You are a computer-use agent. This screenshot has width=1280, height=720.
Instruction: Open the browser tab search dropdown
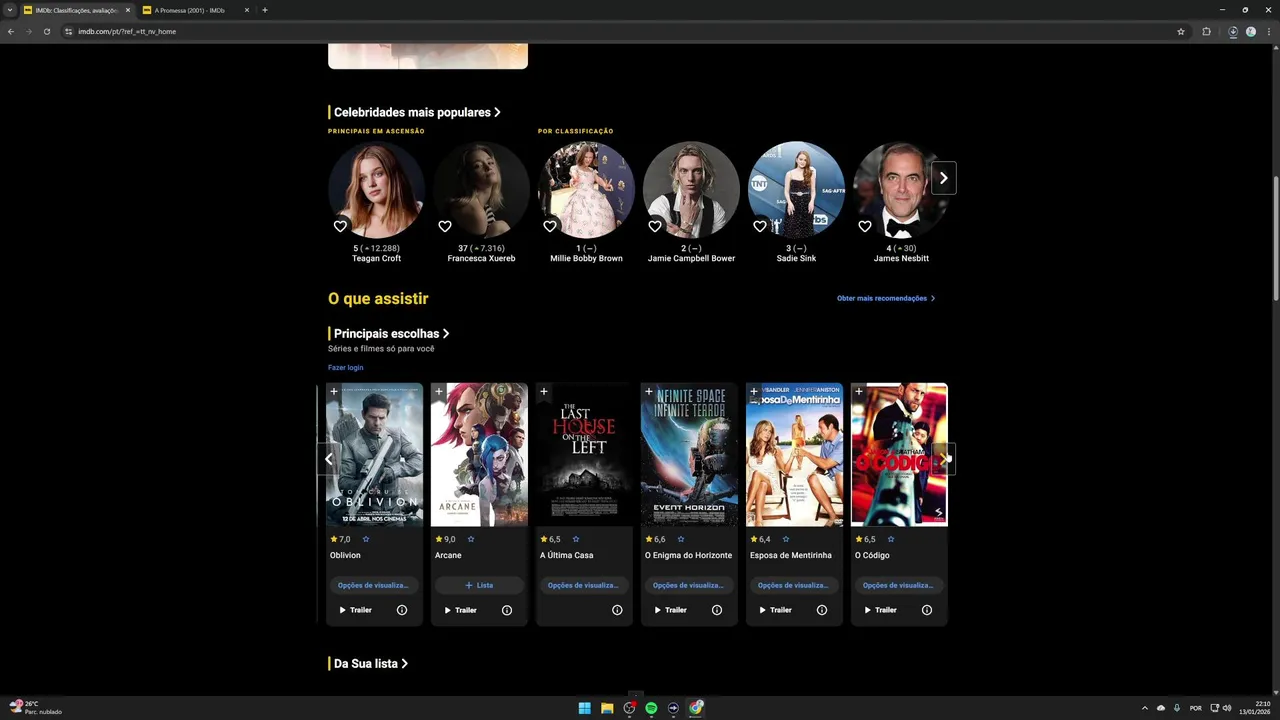(x=10, y=10)
